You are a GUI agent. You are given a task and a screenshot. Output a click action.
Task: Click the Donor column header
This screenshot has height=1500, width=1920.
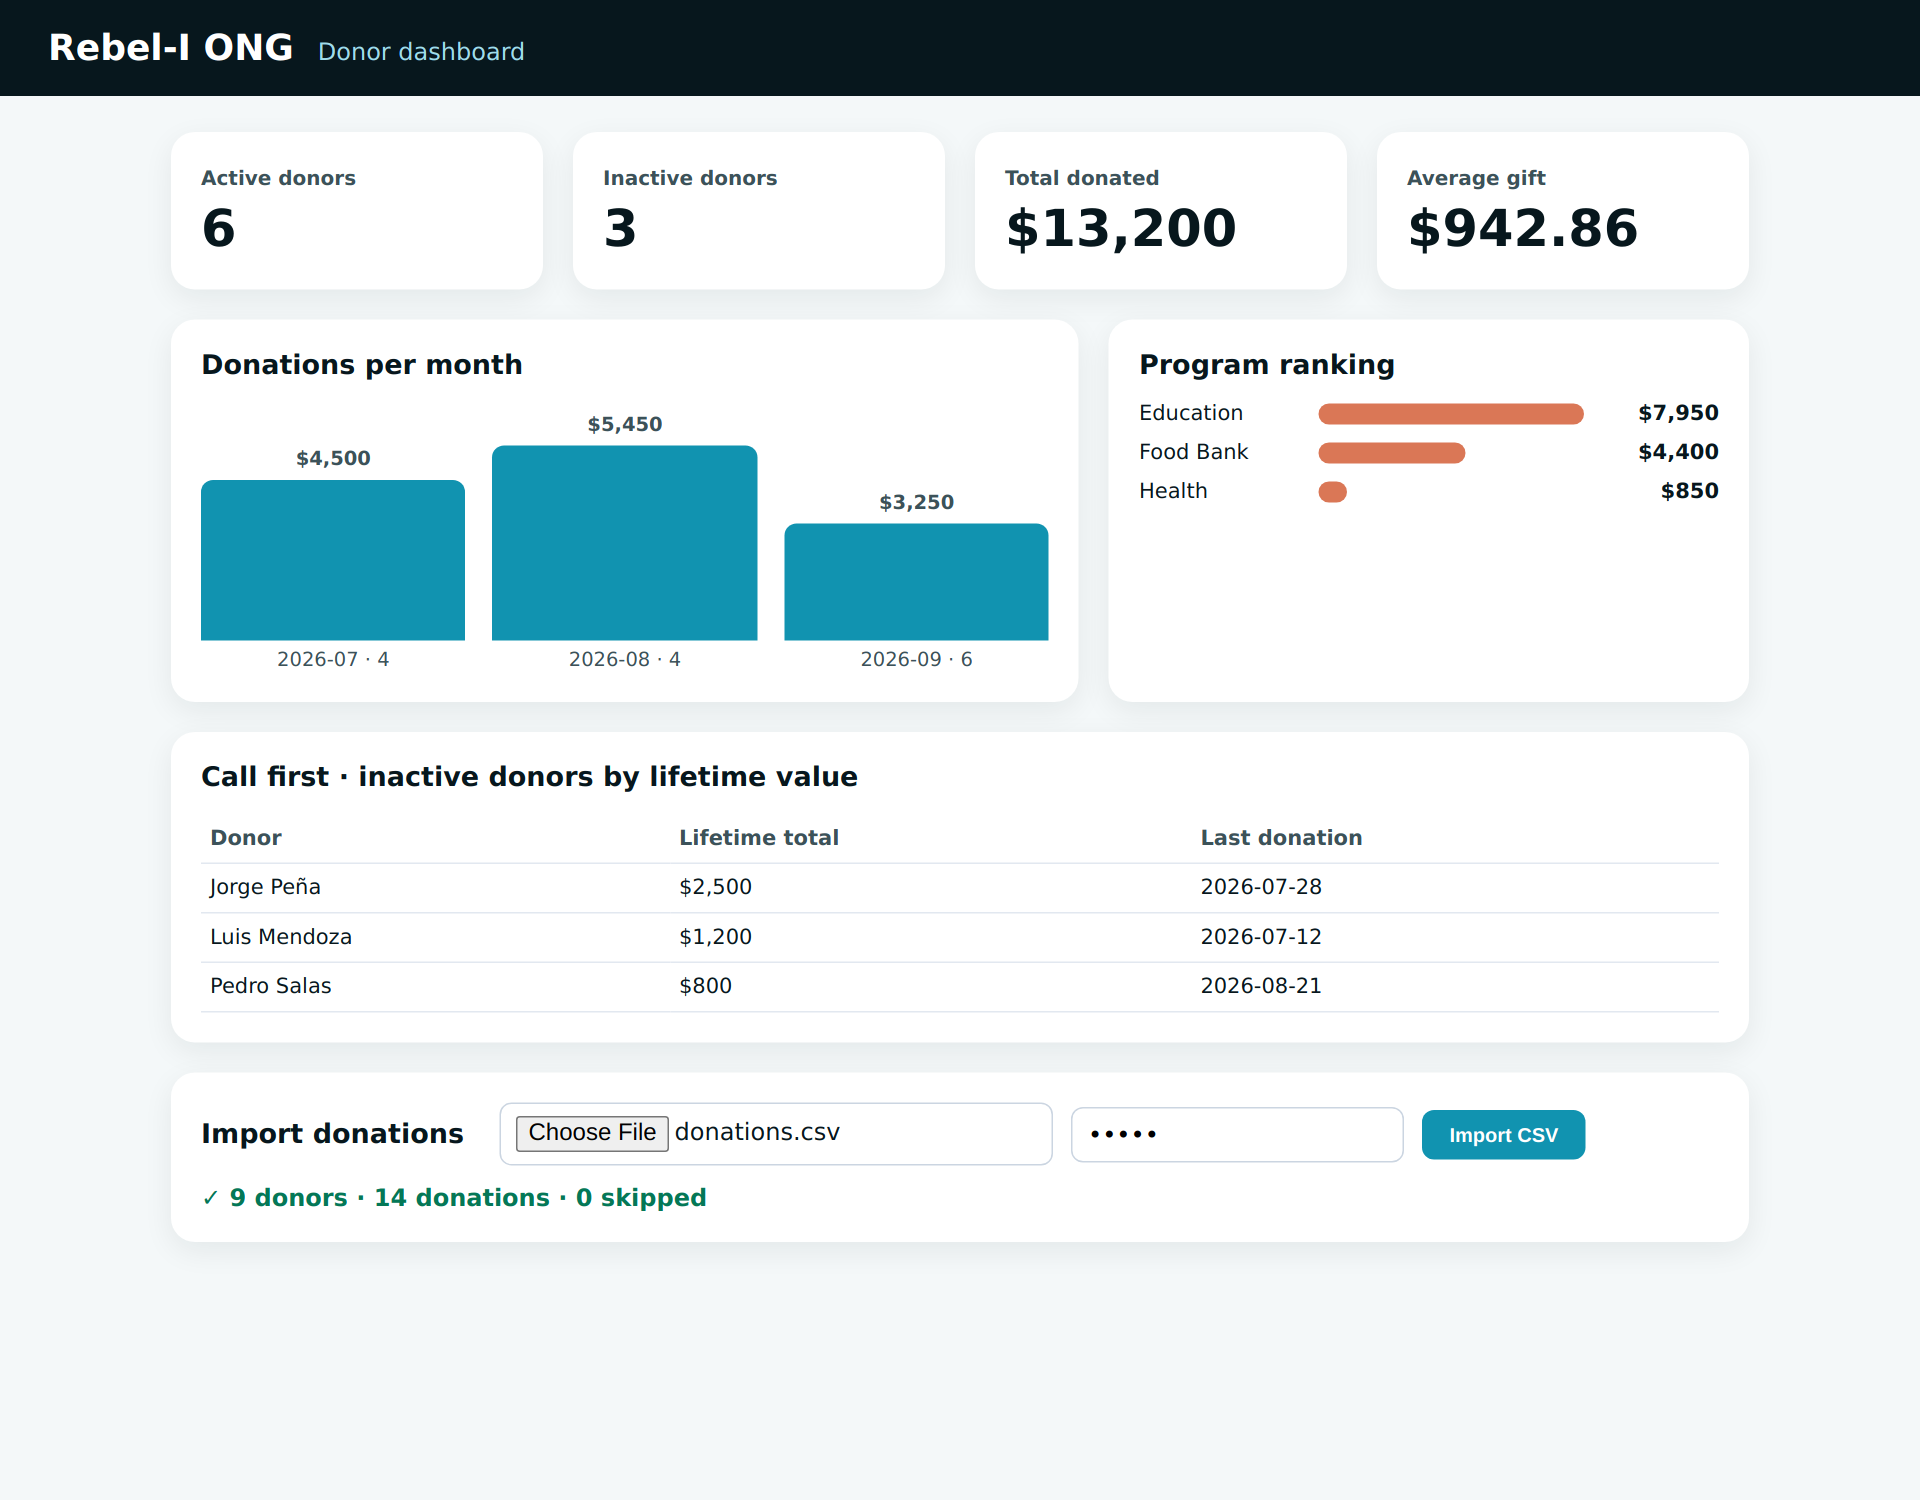click(x=246, y=838)
